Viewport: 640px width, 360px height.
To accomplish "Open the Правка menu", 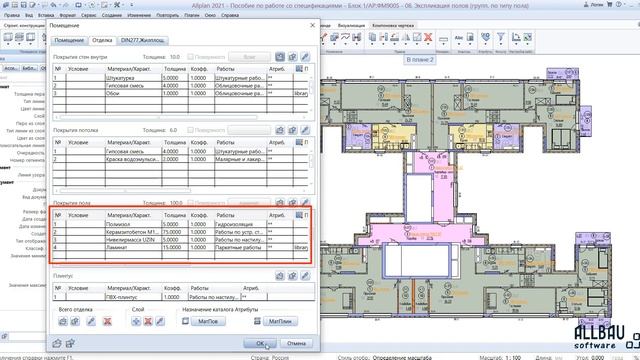I will pyautogui.click(x=12, y=15).
